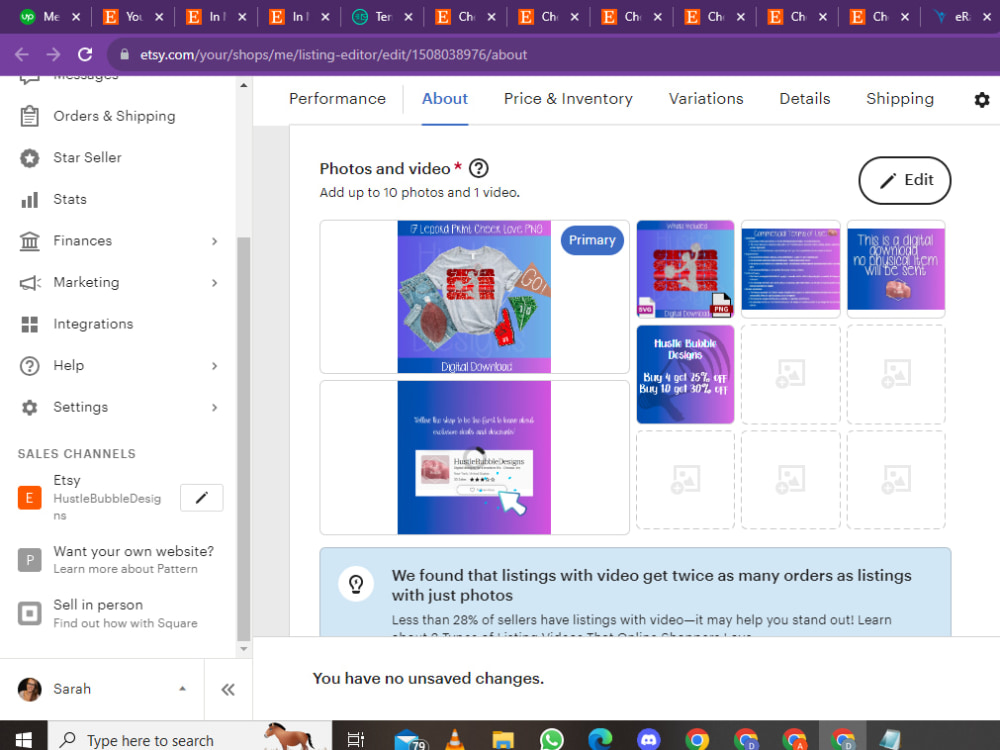Click Sell in person link

[x=98, y=605]
